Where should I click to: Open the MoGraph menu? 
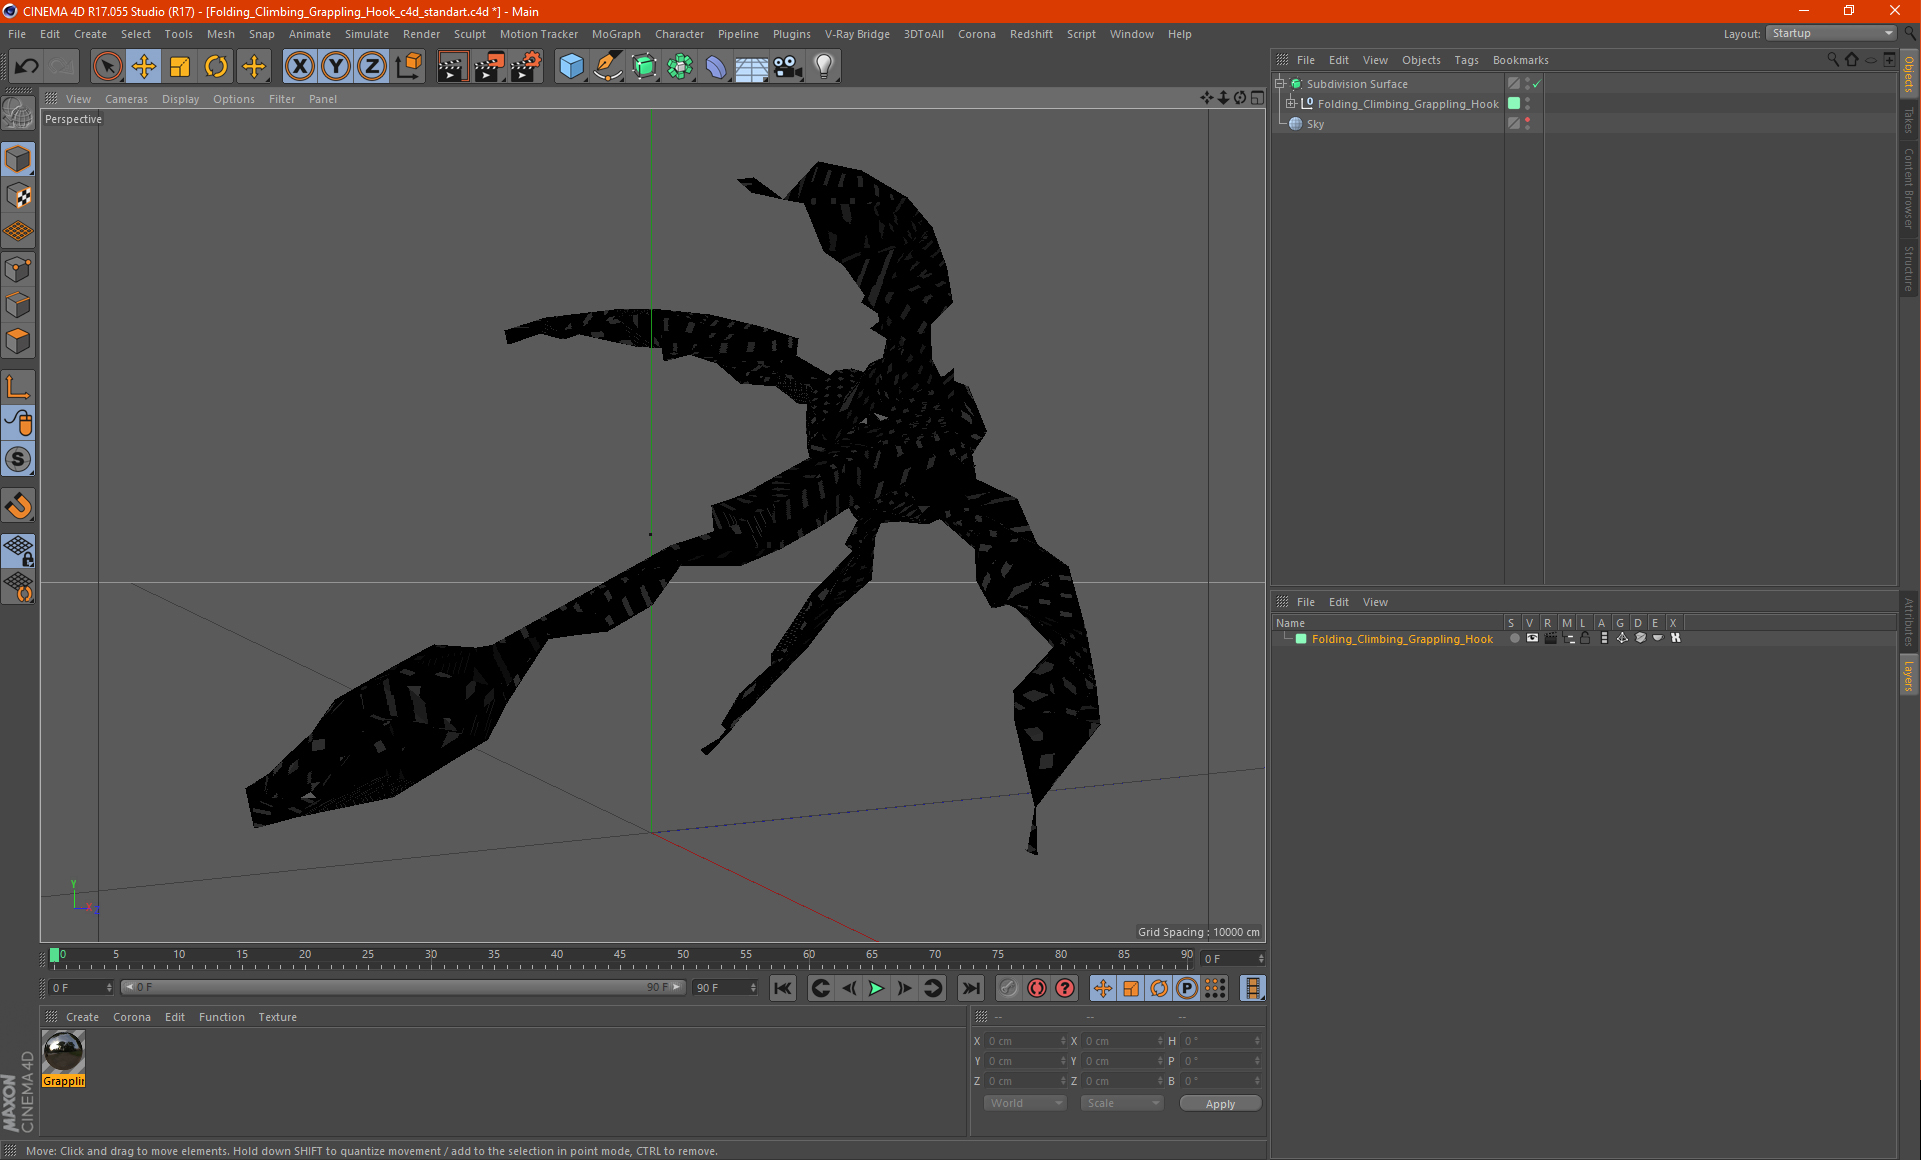pyautogui.click(x=616, y=34)
